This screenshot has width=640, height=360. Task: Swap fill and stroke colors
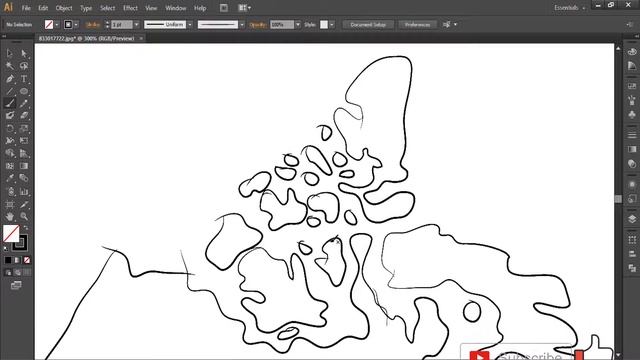coord(26,228)
